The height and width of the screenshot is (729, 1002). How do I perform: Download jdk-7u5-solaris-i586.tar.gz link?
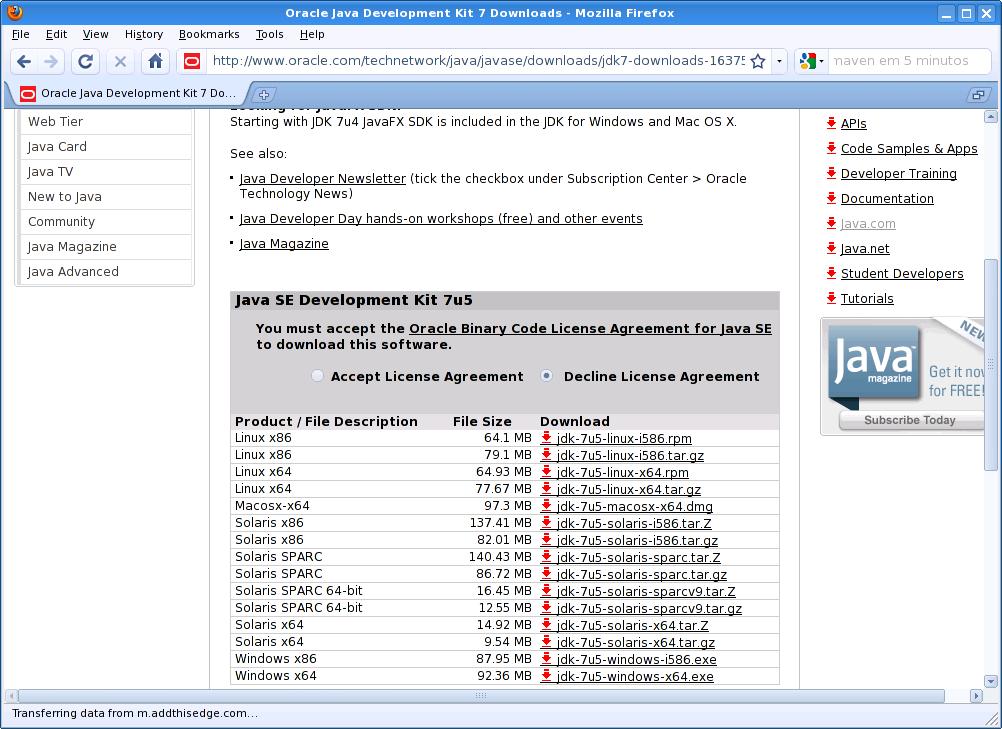coord(637,541)
